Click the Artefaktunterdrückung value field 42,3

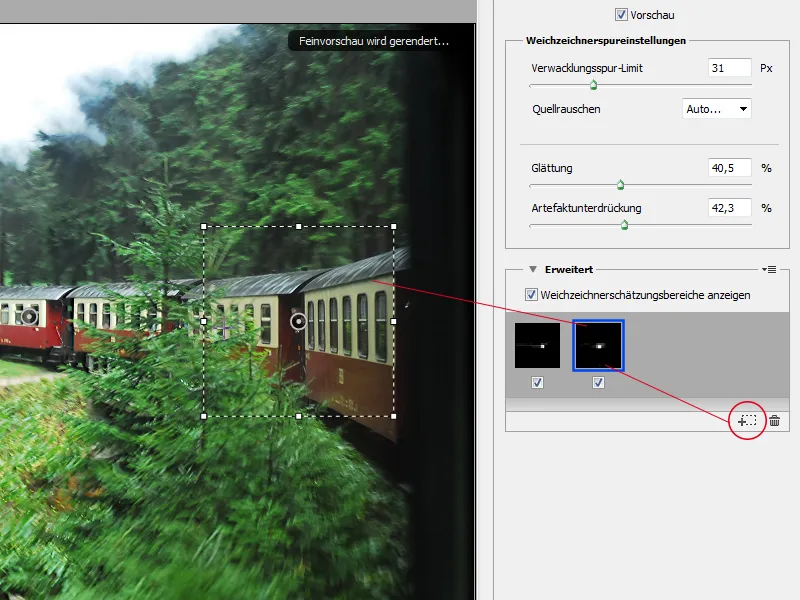pos(730,208)
